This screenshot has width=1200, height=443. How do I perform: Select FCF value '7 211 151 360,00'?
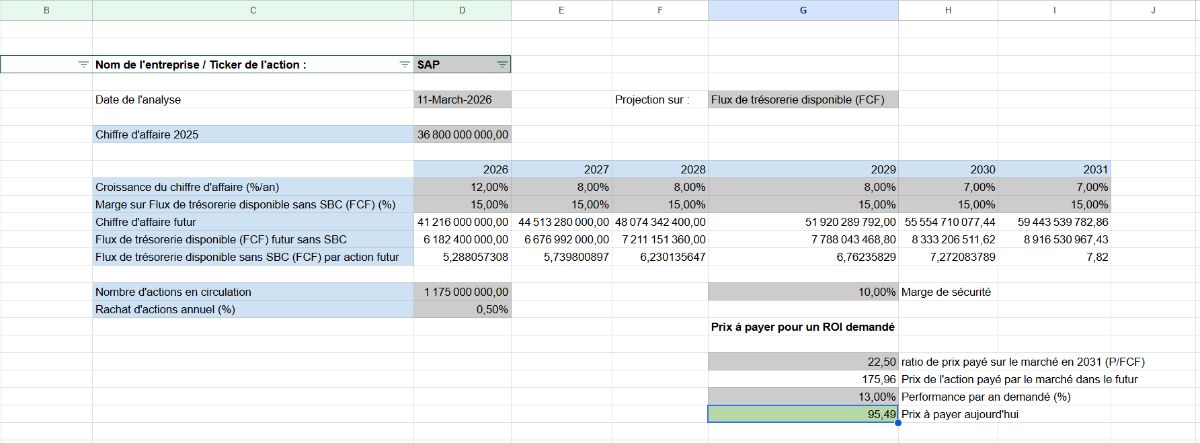tap(659, 240)
